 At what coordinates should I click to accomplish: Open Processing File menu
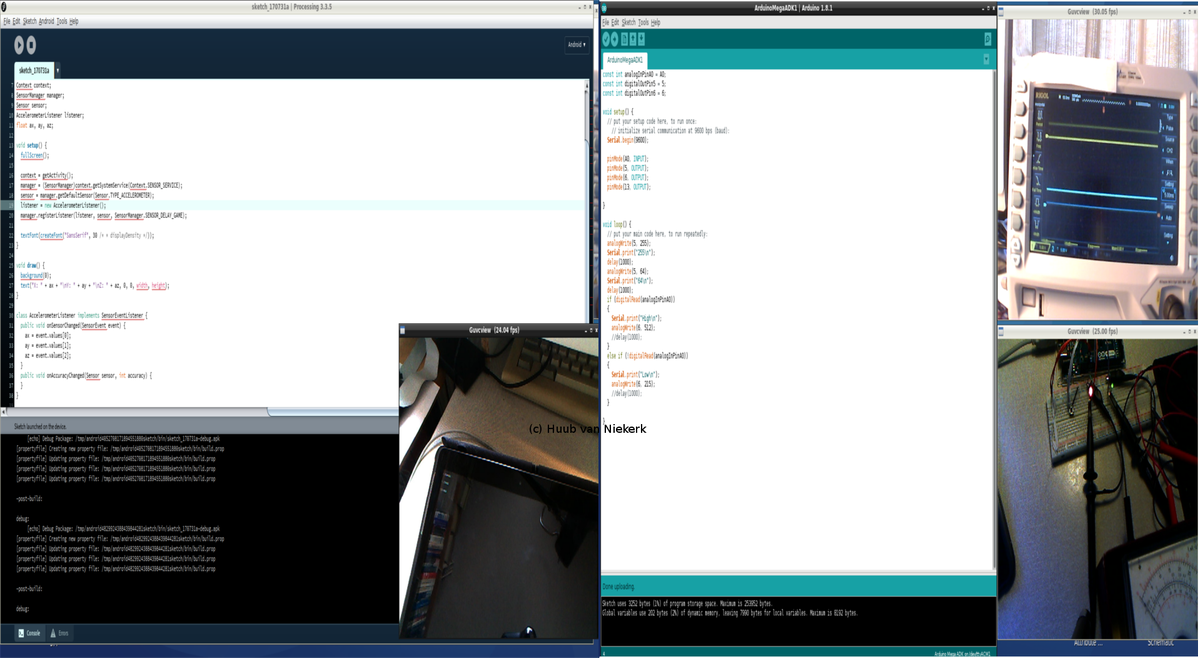(7, 21)
